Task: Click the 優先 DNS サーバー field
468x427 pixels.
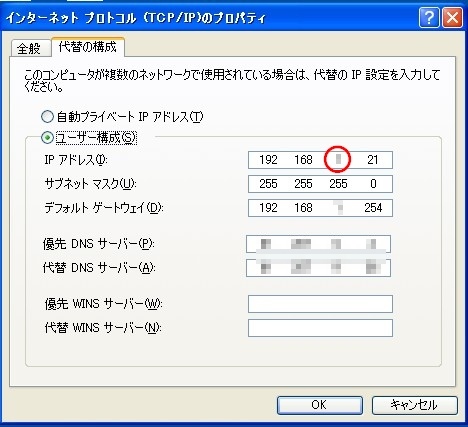Action: 318,244
